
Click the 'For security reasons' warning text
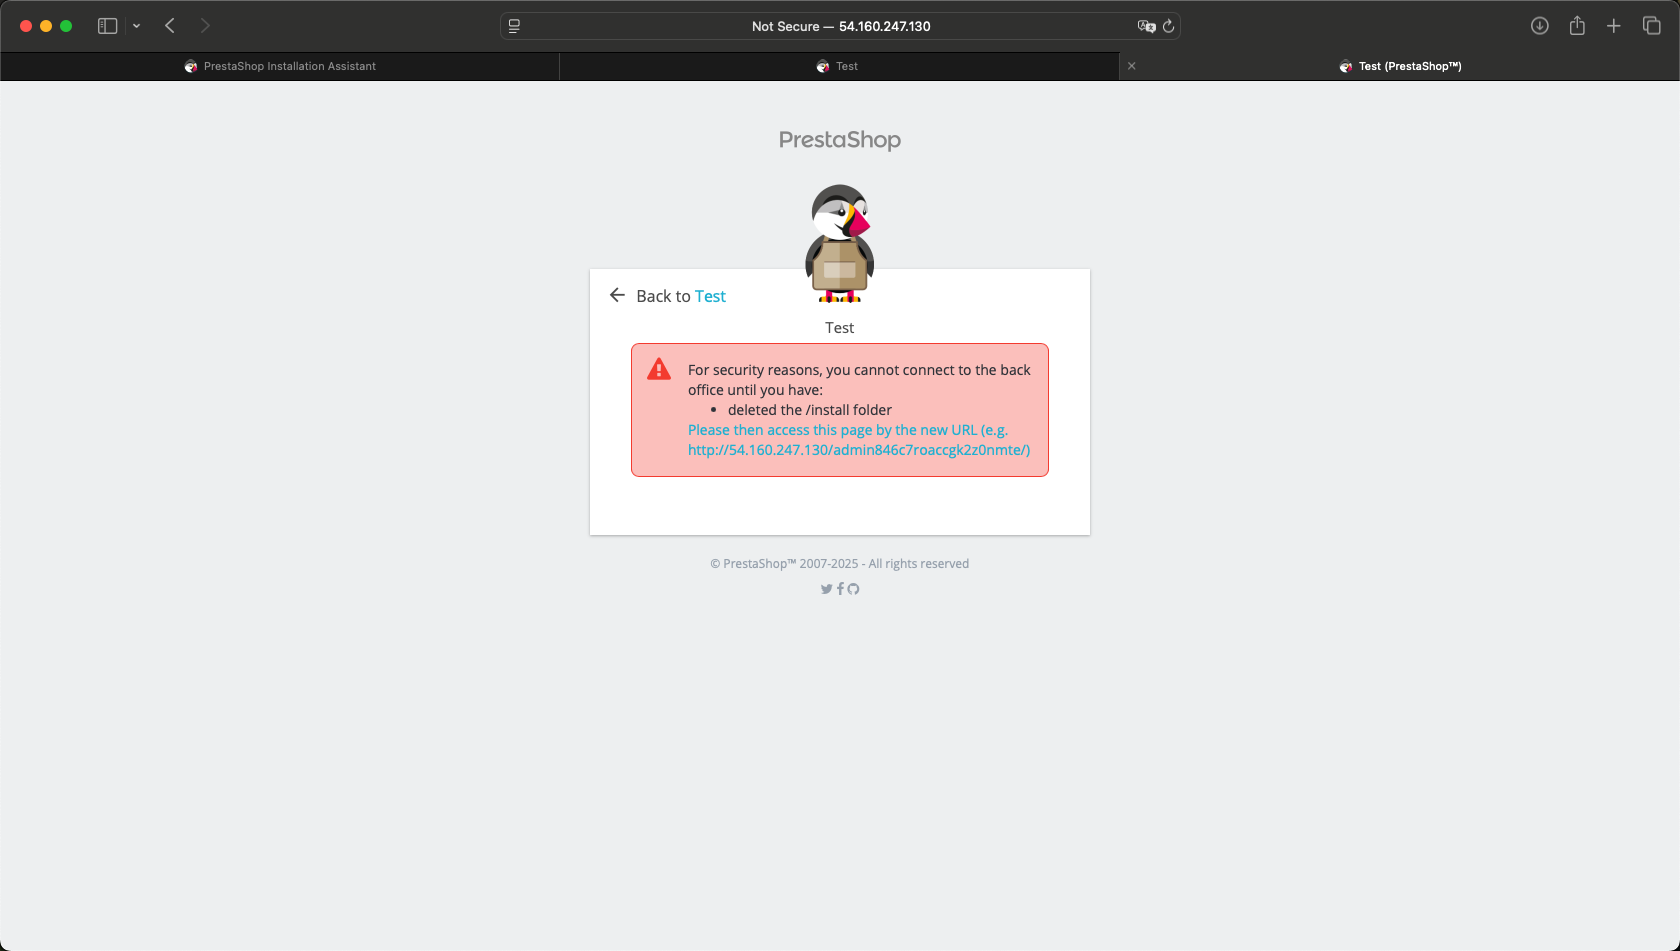[x=859, y=380]
